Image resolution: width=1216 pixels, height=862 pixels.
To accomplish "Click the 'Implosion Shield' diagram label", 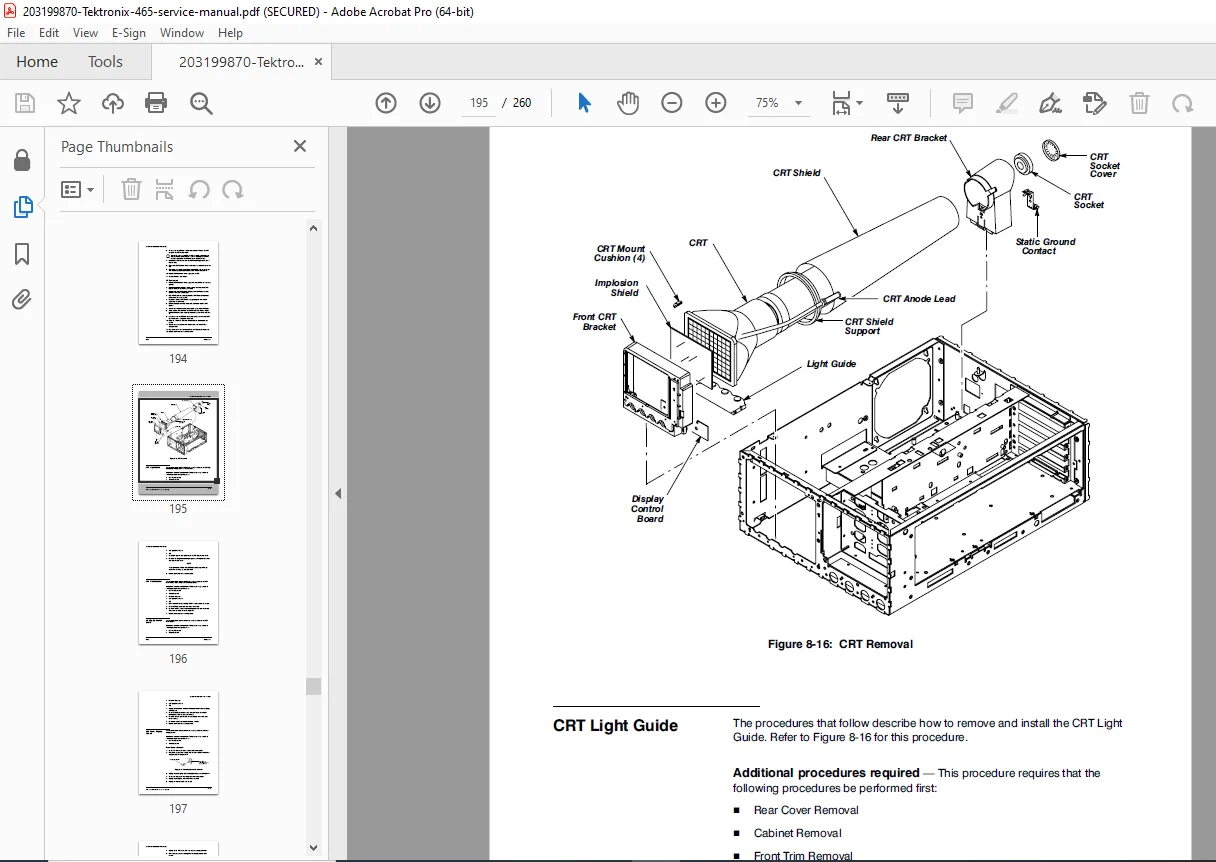I will click(617, 288).
